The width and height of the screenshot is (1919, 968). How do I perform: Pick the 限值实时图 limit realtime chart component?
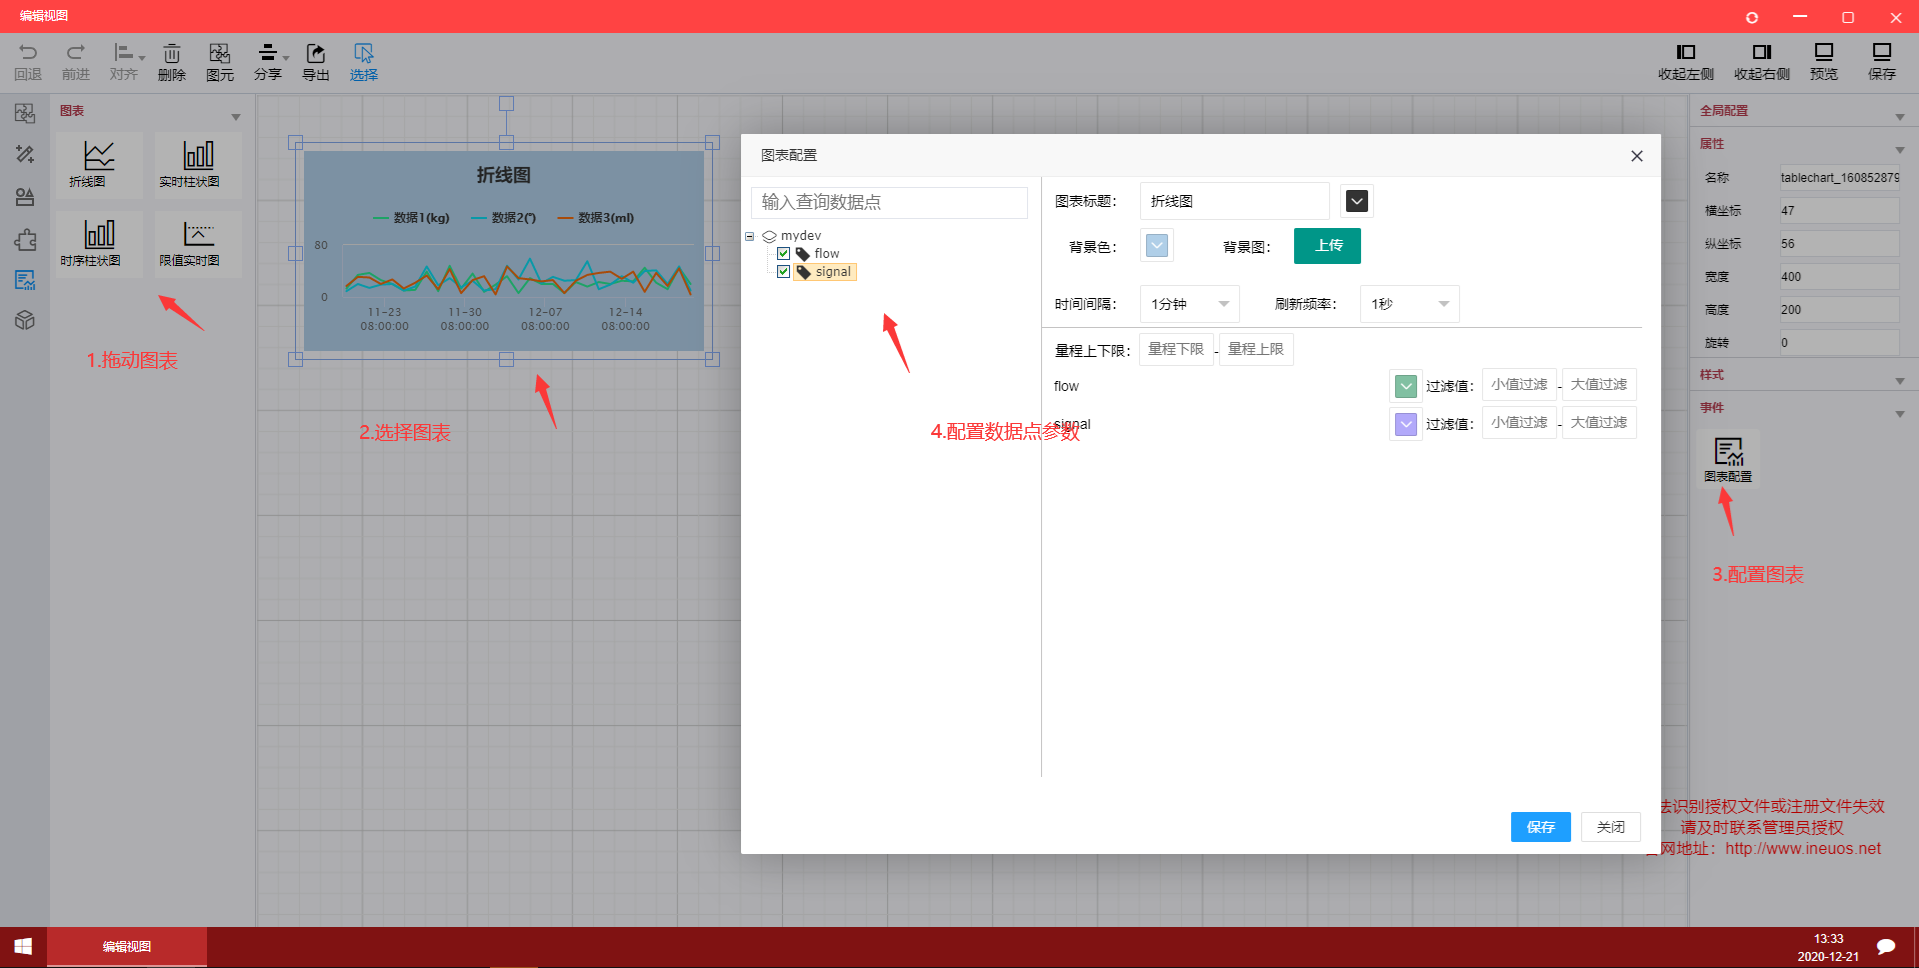(198, 243)
